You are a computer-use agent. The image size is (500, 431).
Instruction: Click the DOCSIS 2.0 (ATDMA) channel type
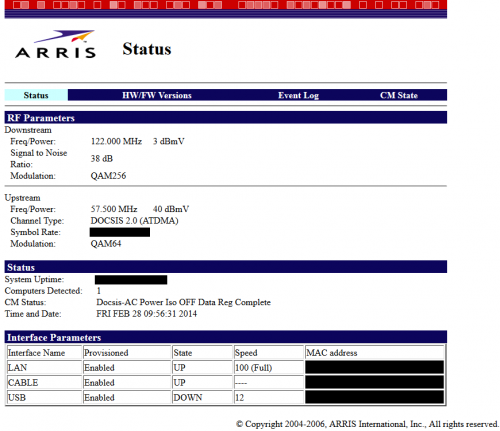[x=134, y=221]
